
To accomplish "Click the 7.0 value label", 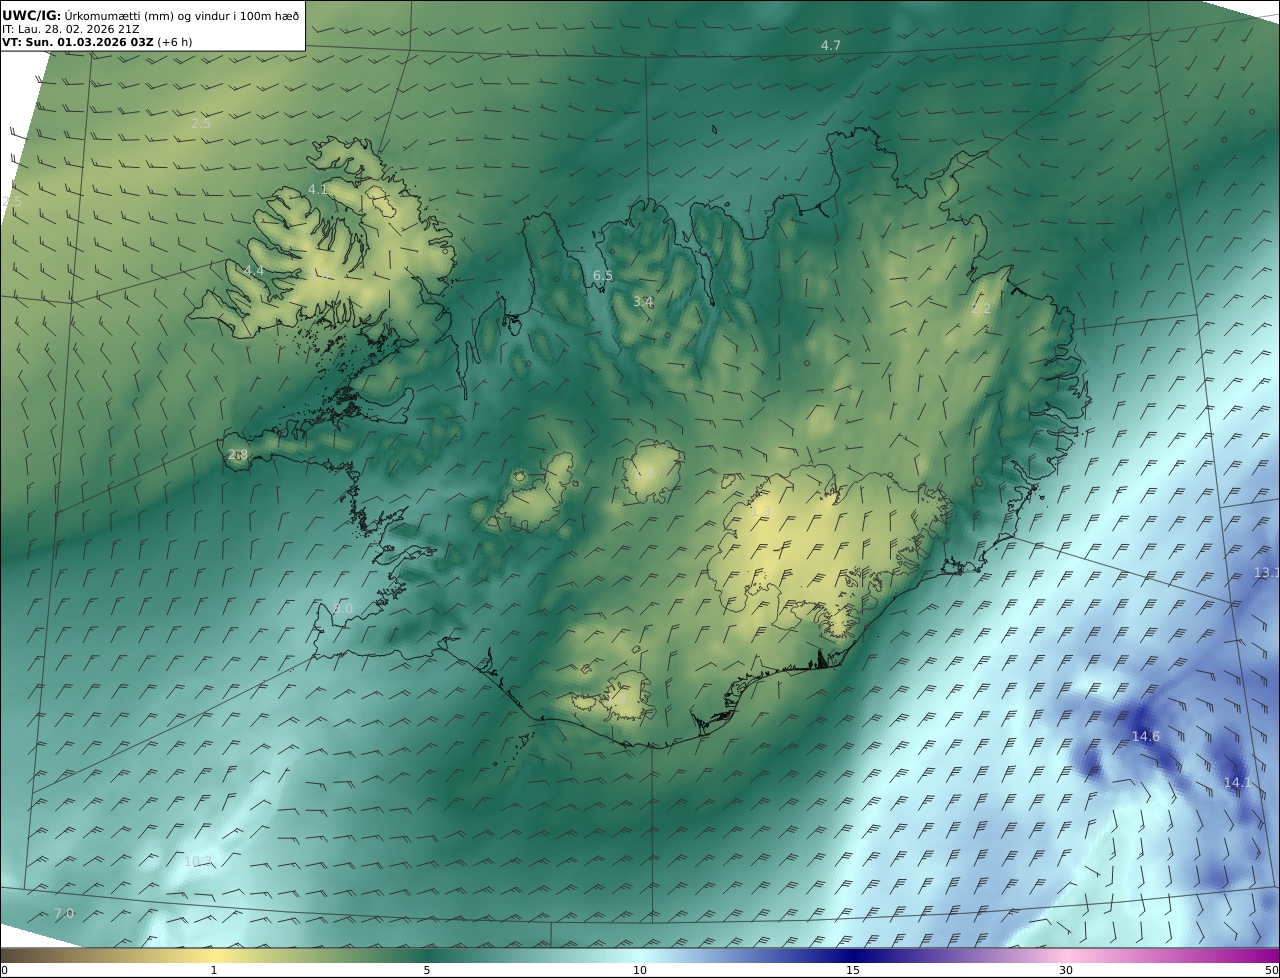I will pyautogui.click(x=64, y=914).
